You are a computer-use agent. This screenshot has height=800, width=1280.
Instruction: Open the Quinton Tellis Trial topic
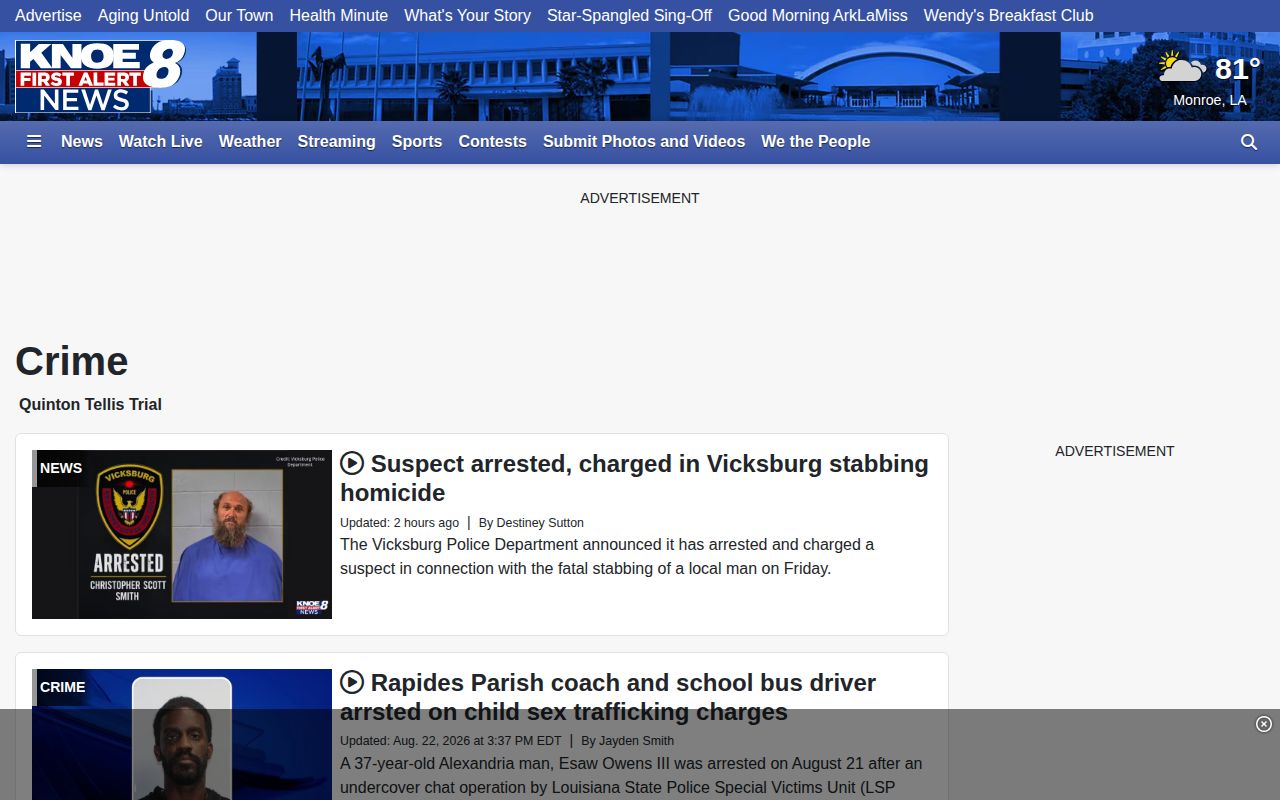(90, 404)
